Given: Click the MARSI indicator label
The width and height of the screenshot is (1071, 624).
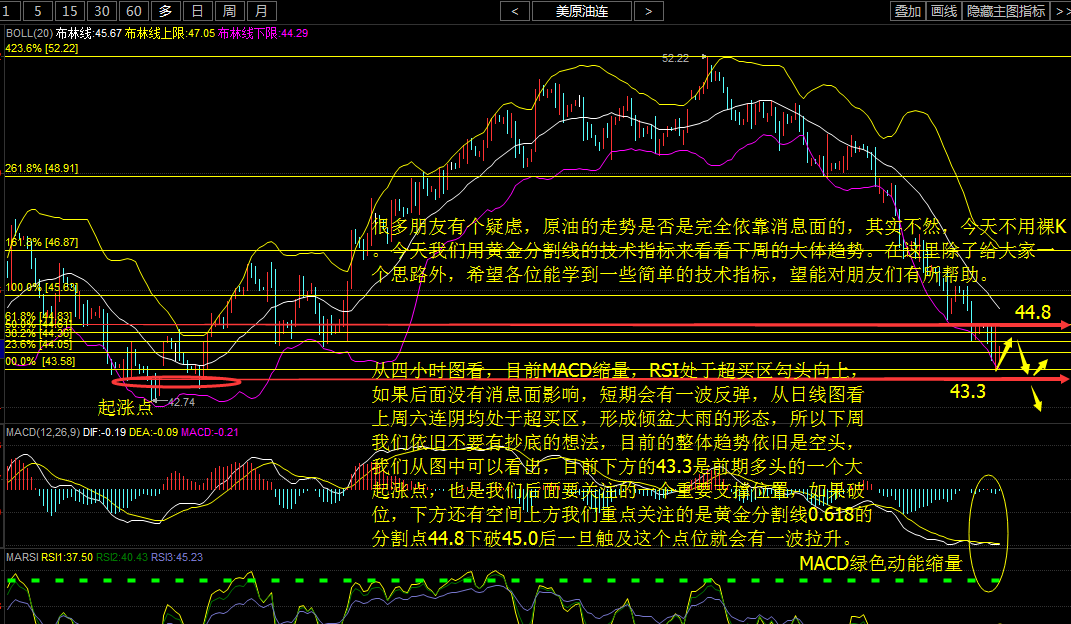Looking at the screenshot, I should (22, 557).
